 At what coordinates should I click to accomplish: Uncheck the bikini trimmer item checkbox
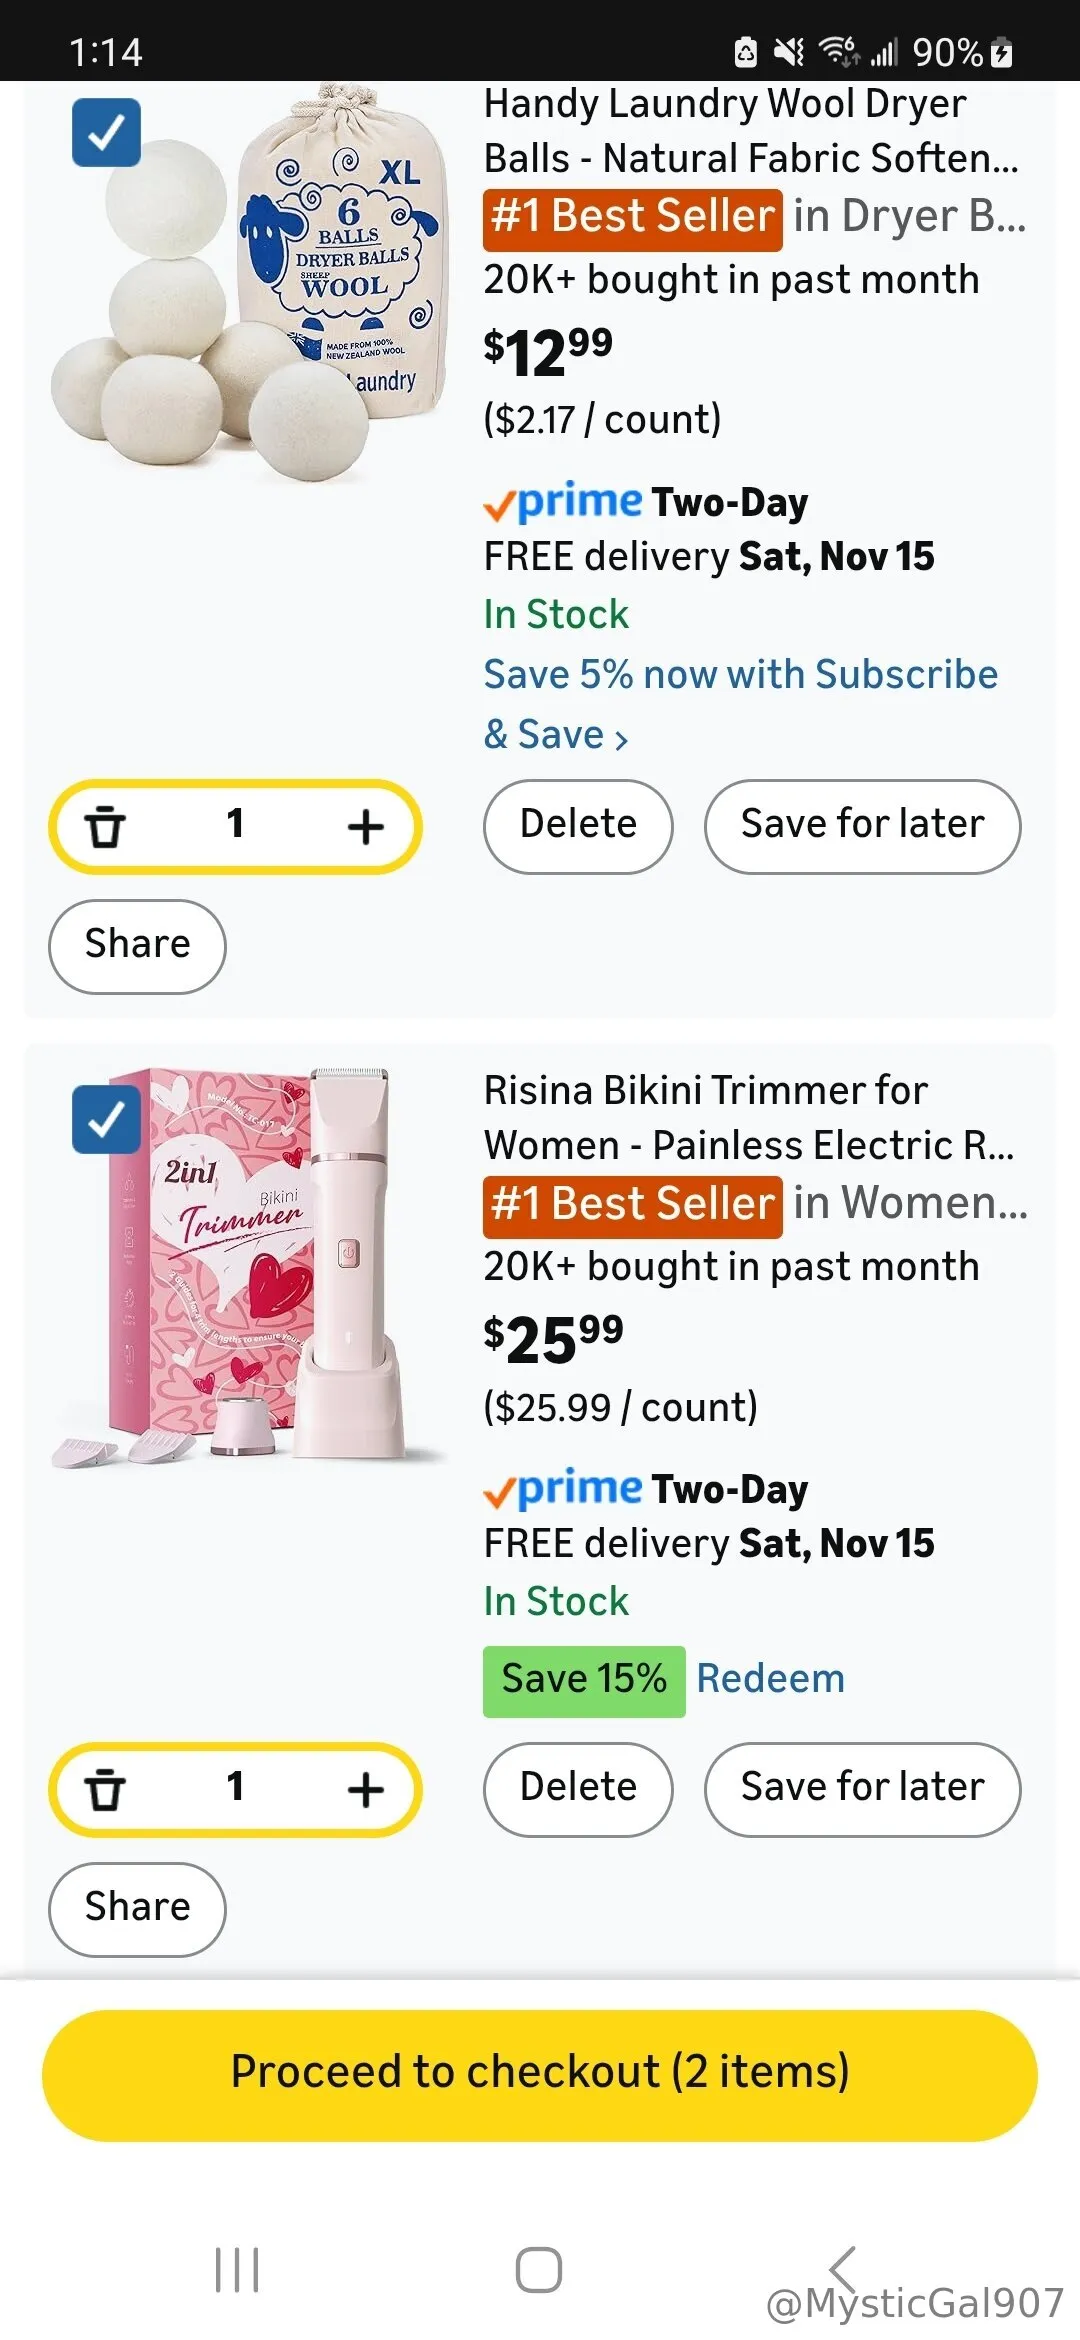tap(106, 1119)
